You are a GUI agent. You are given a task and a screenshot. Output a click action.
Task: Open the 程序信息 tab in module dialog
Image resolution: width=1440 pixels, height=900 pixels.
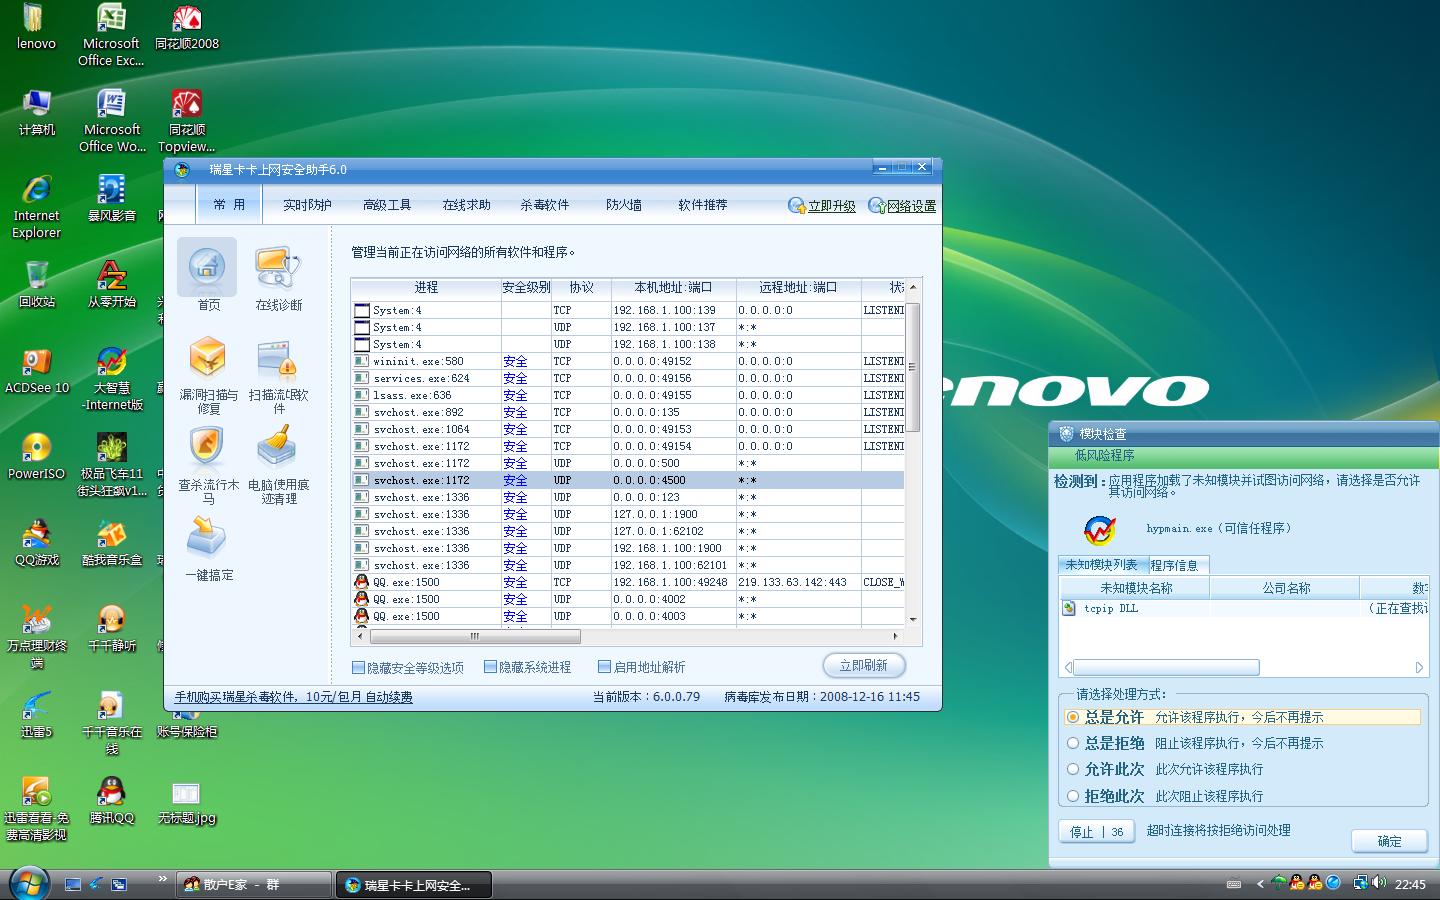1174,565
